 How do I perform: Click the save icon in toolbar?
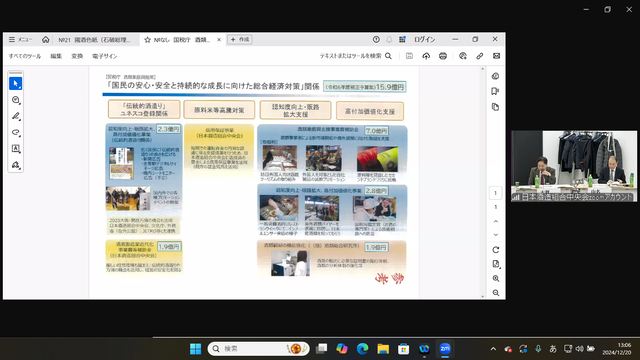409,56
